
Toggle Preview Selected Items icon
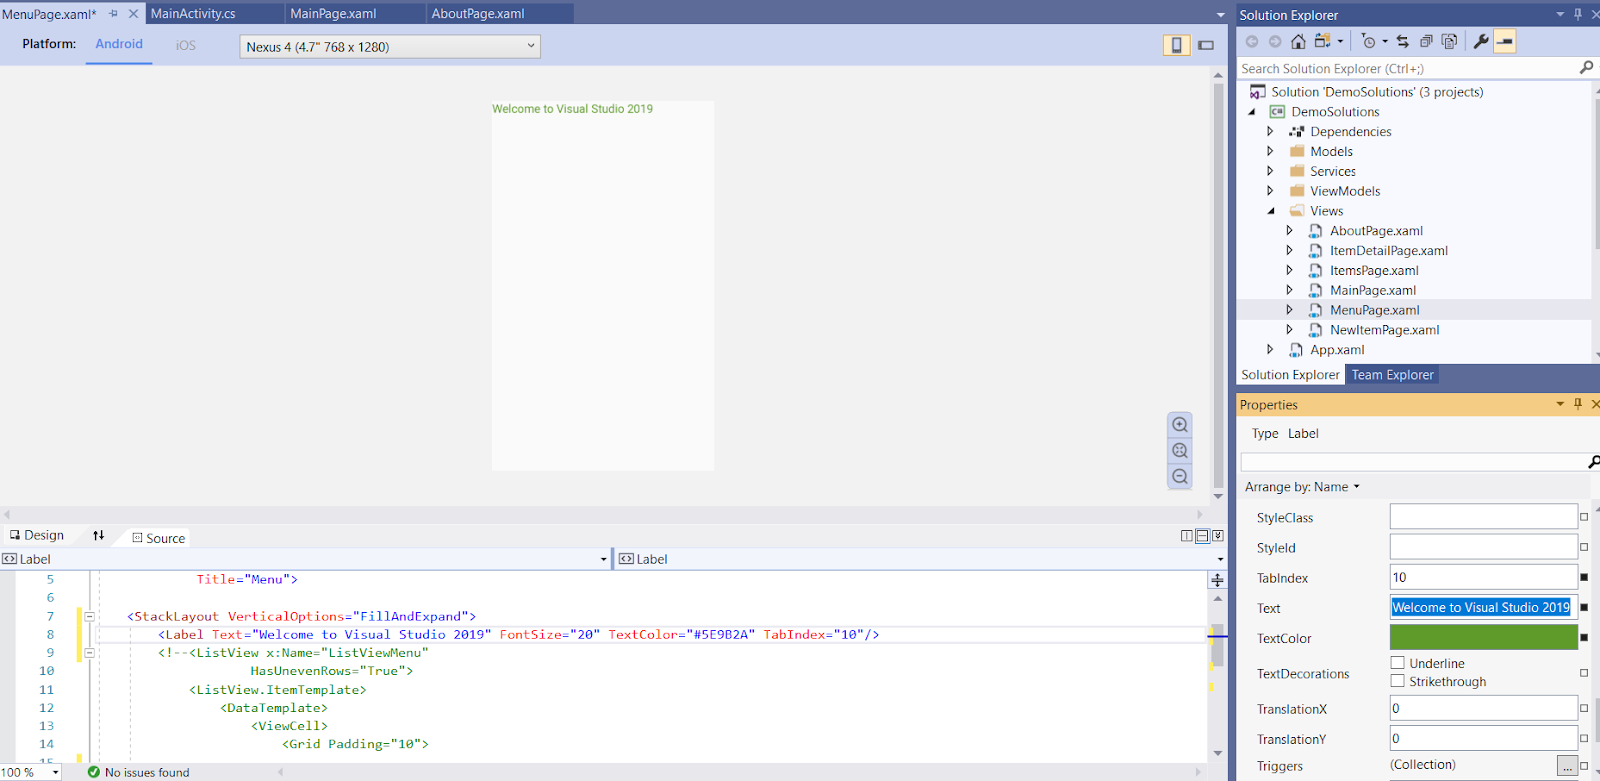1505,41
